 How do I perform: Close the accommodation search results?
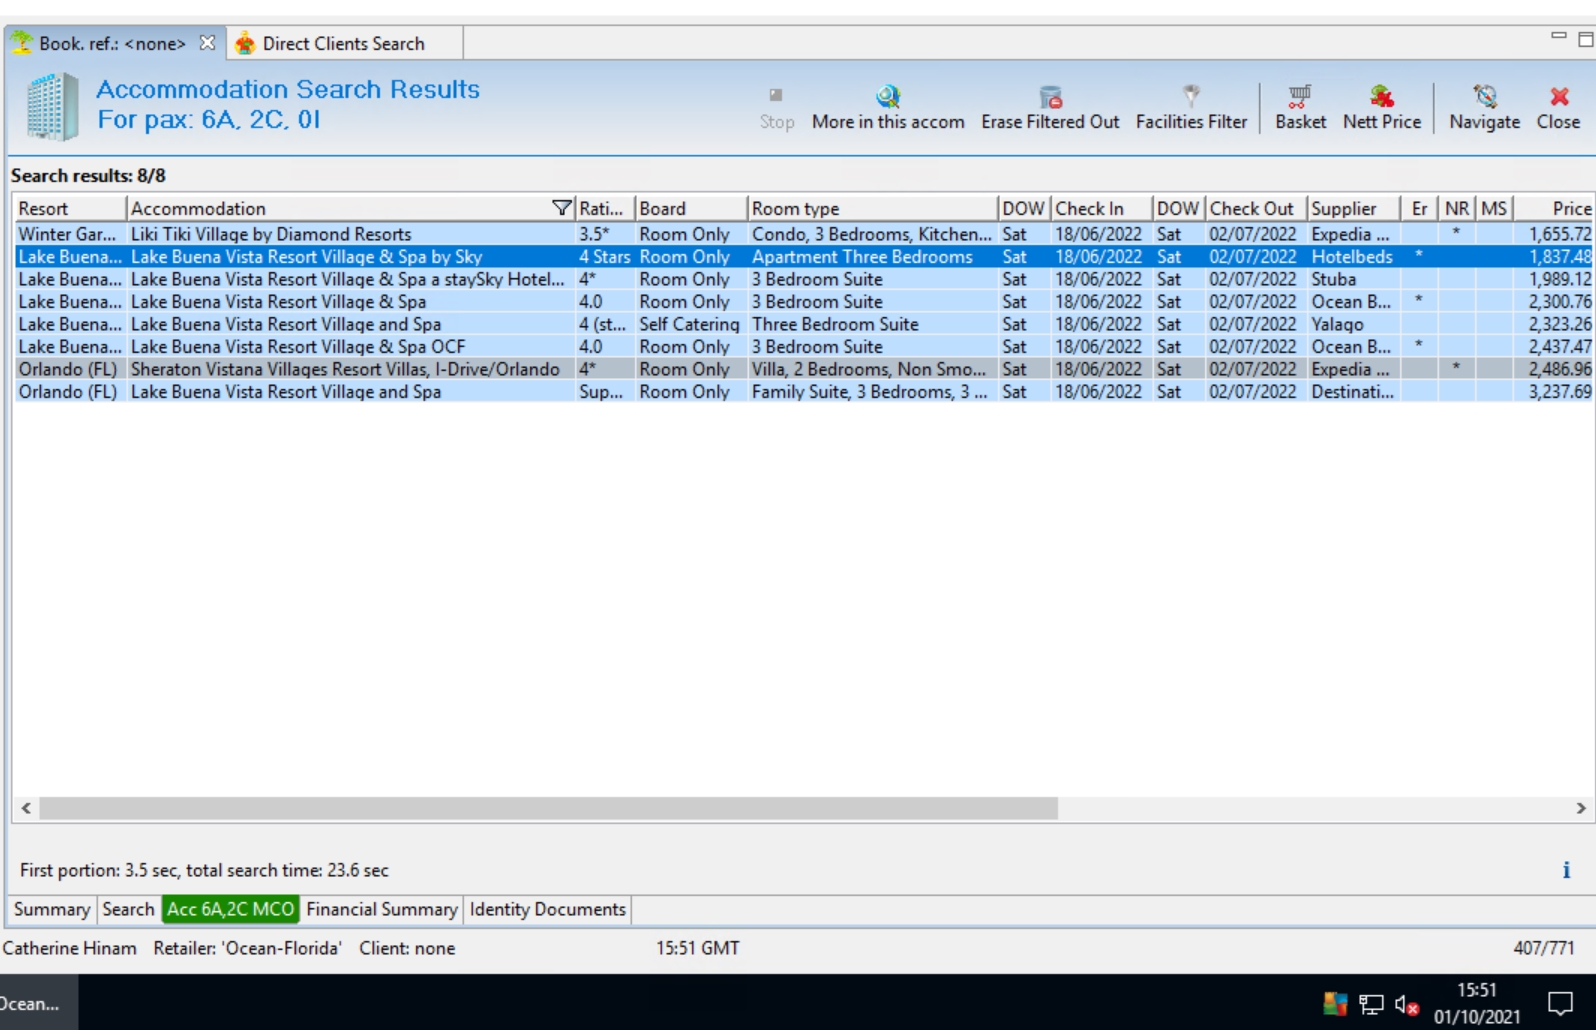point(1559,108)
